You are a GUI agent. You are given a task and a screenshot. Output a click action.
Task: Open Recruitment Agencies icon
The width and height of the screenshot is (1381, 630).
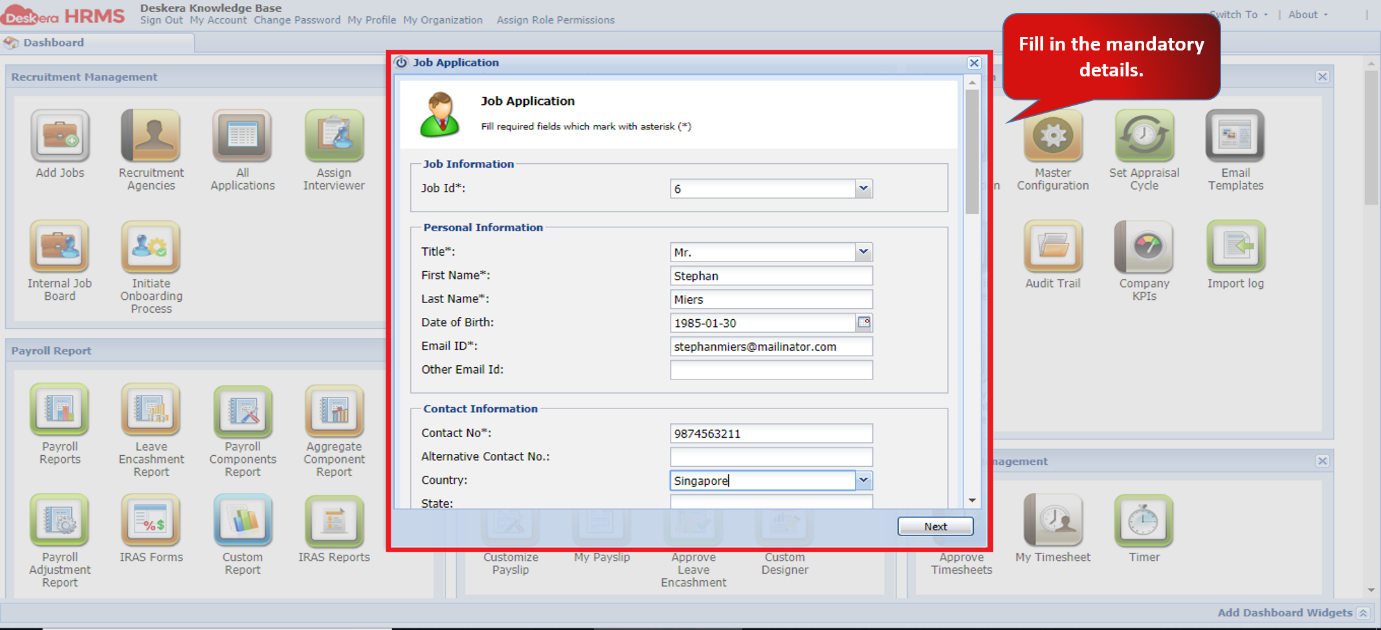coord(151,136)
